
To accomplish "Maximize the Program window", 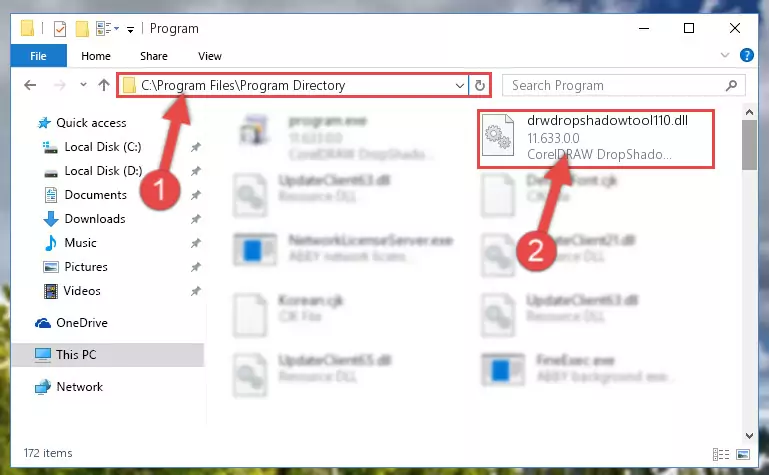I will point(689,28).
